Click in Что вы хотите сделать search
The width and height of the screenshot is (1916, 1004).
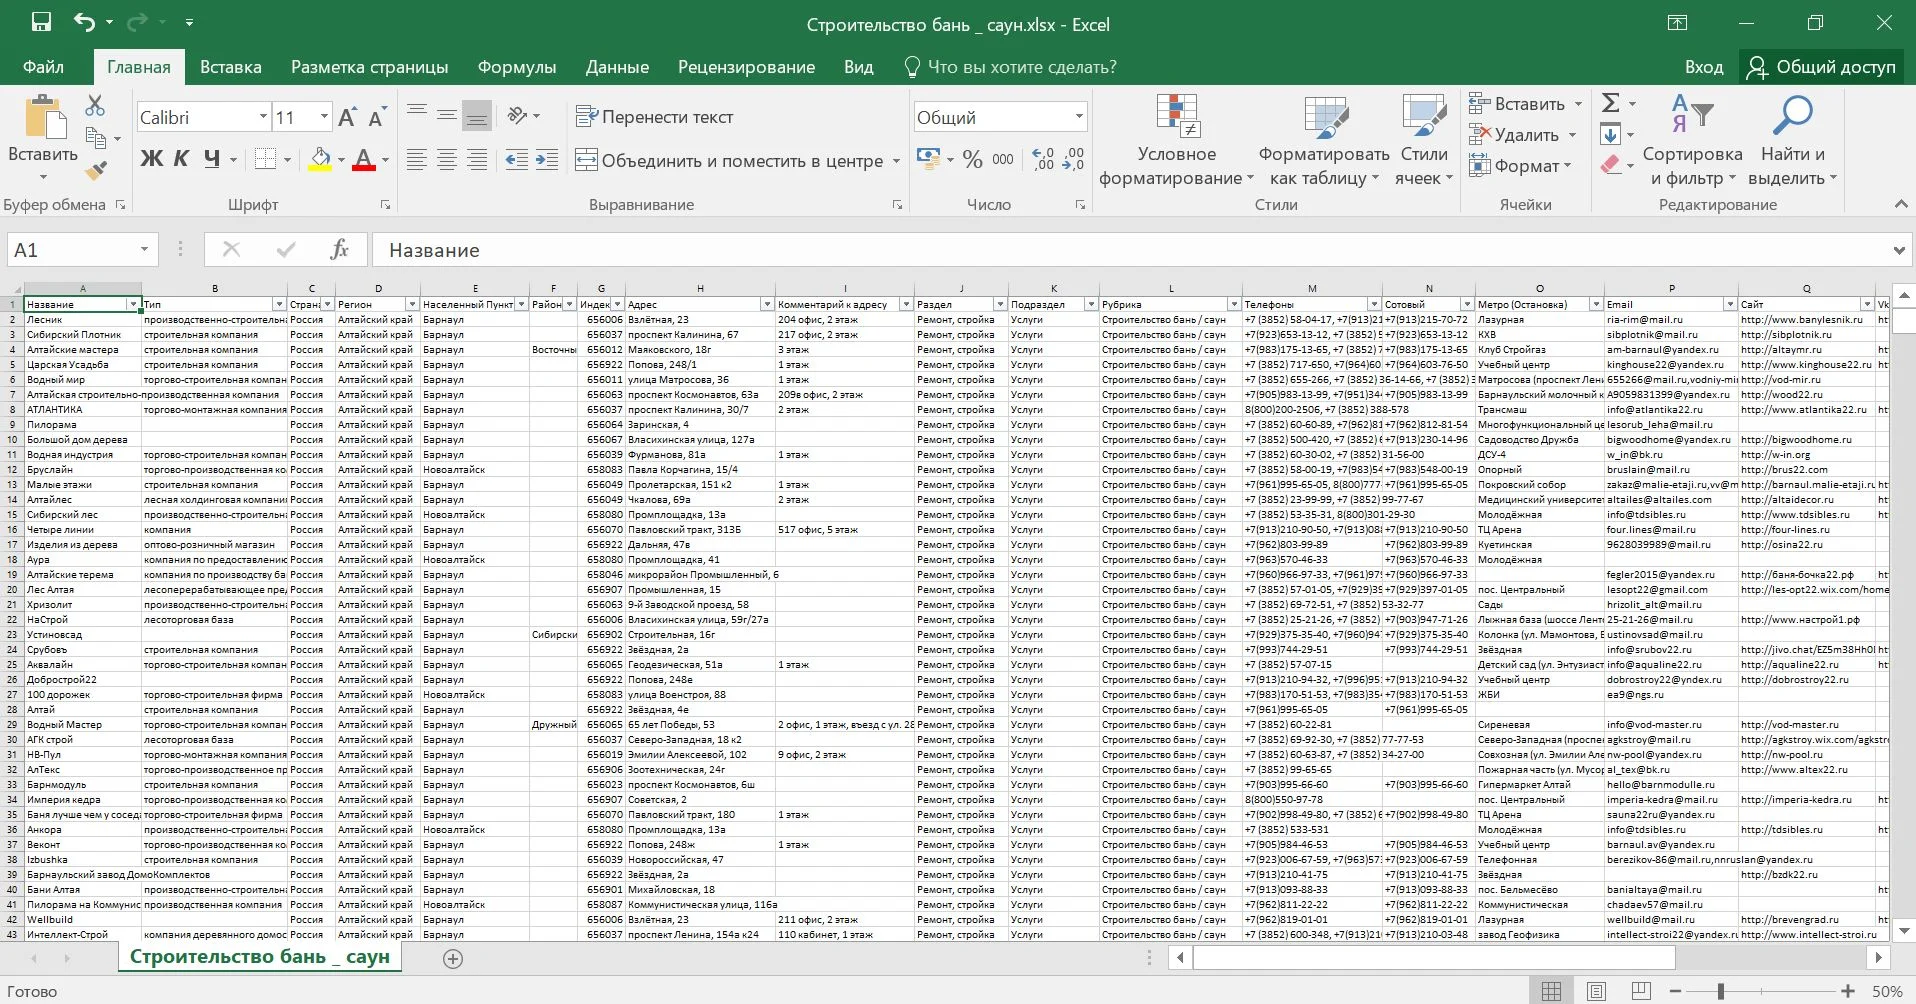coord(1010,67)
